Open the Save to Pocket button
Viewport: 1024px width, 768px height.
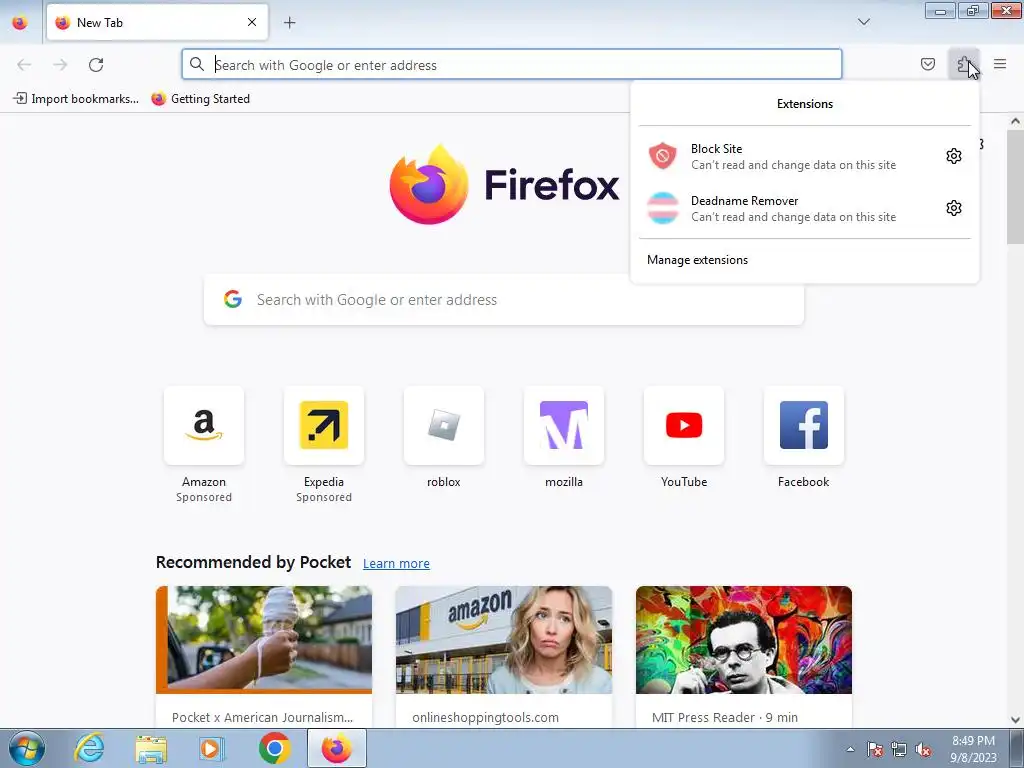(927, 64)
